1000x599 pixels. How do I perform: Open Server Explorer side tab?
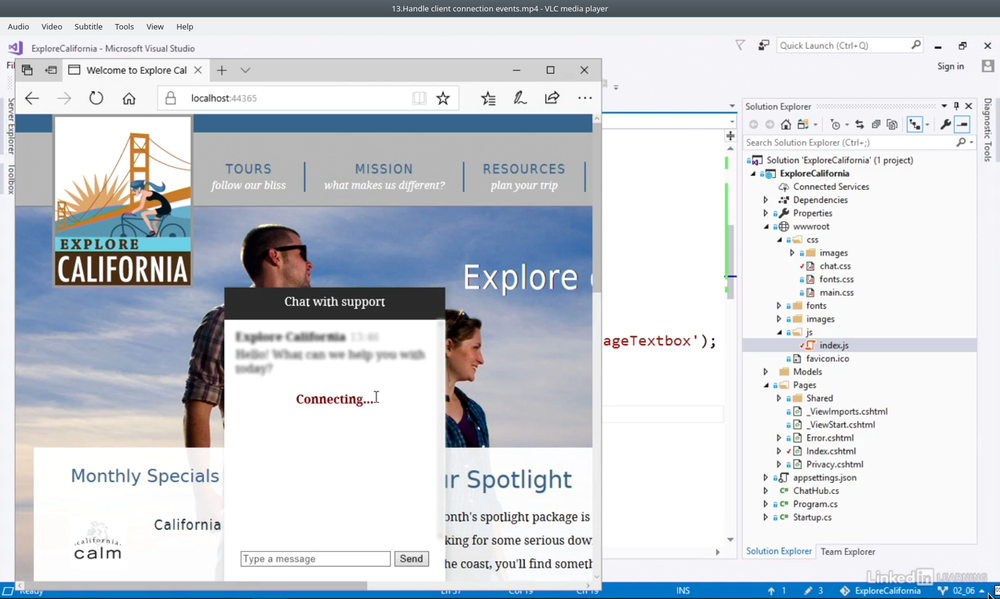coord(10,126)
